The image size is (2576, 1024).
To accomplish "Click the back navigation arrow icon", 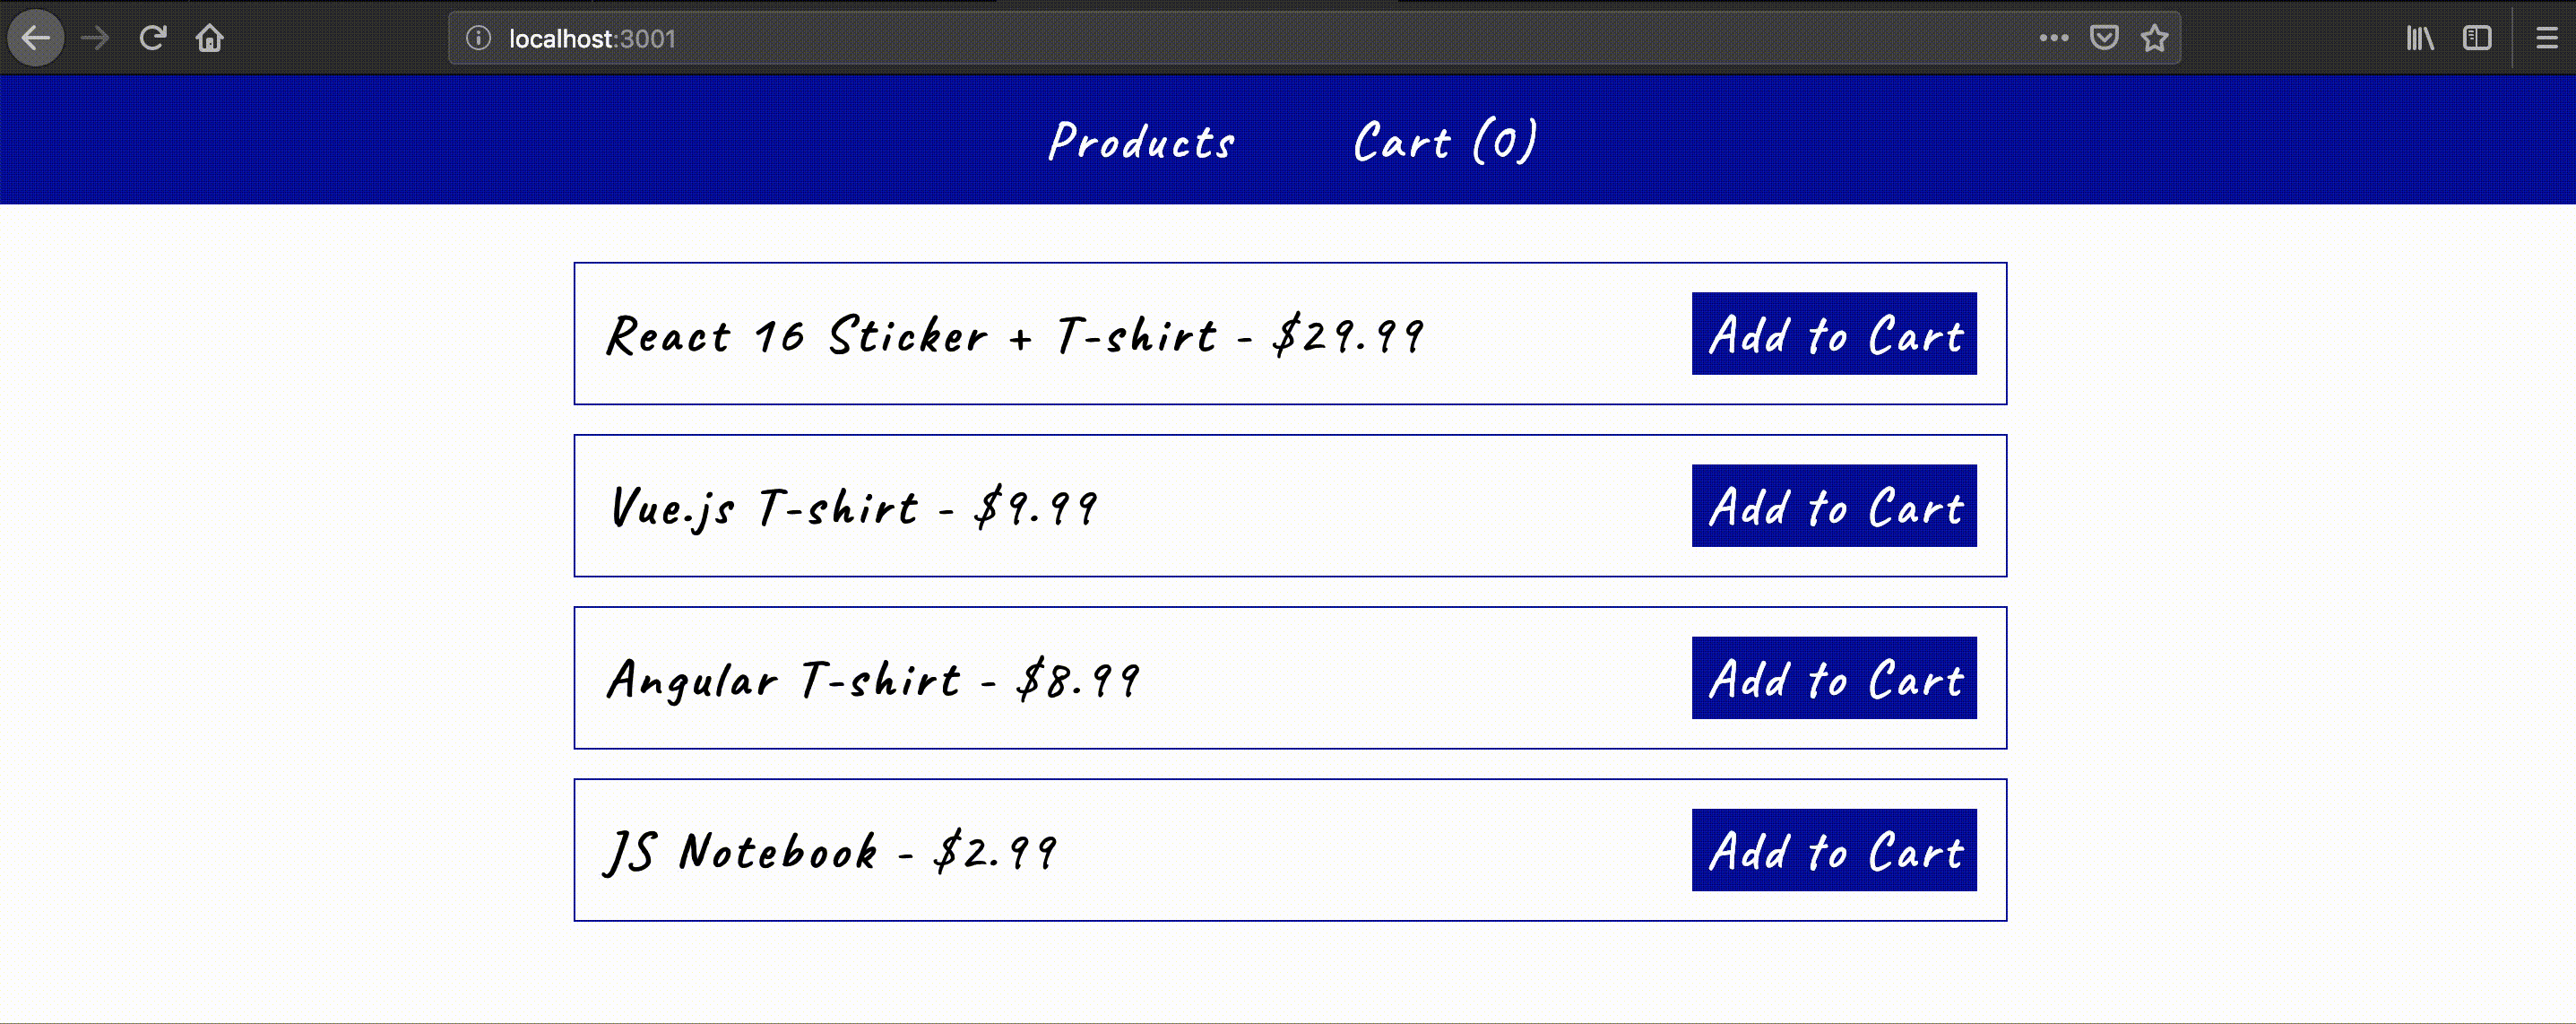I will pyautogui.click(x=38, y=38).
